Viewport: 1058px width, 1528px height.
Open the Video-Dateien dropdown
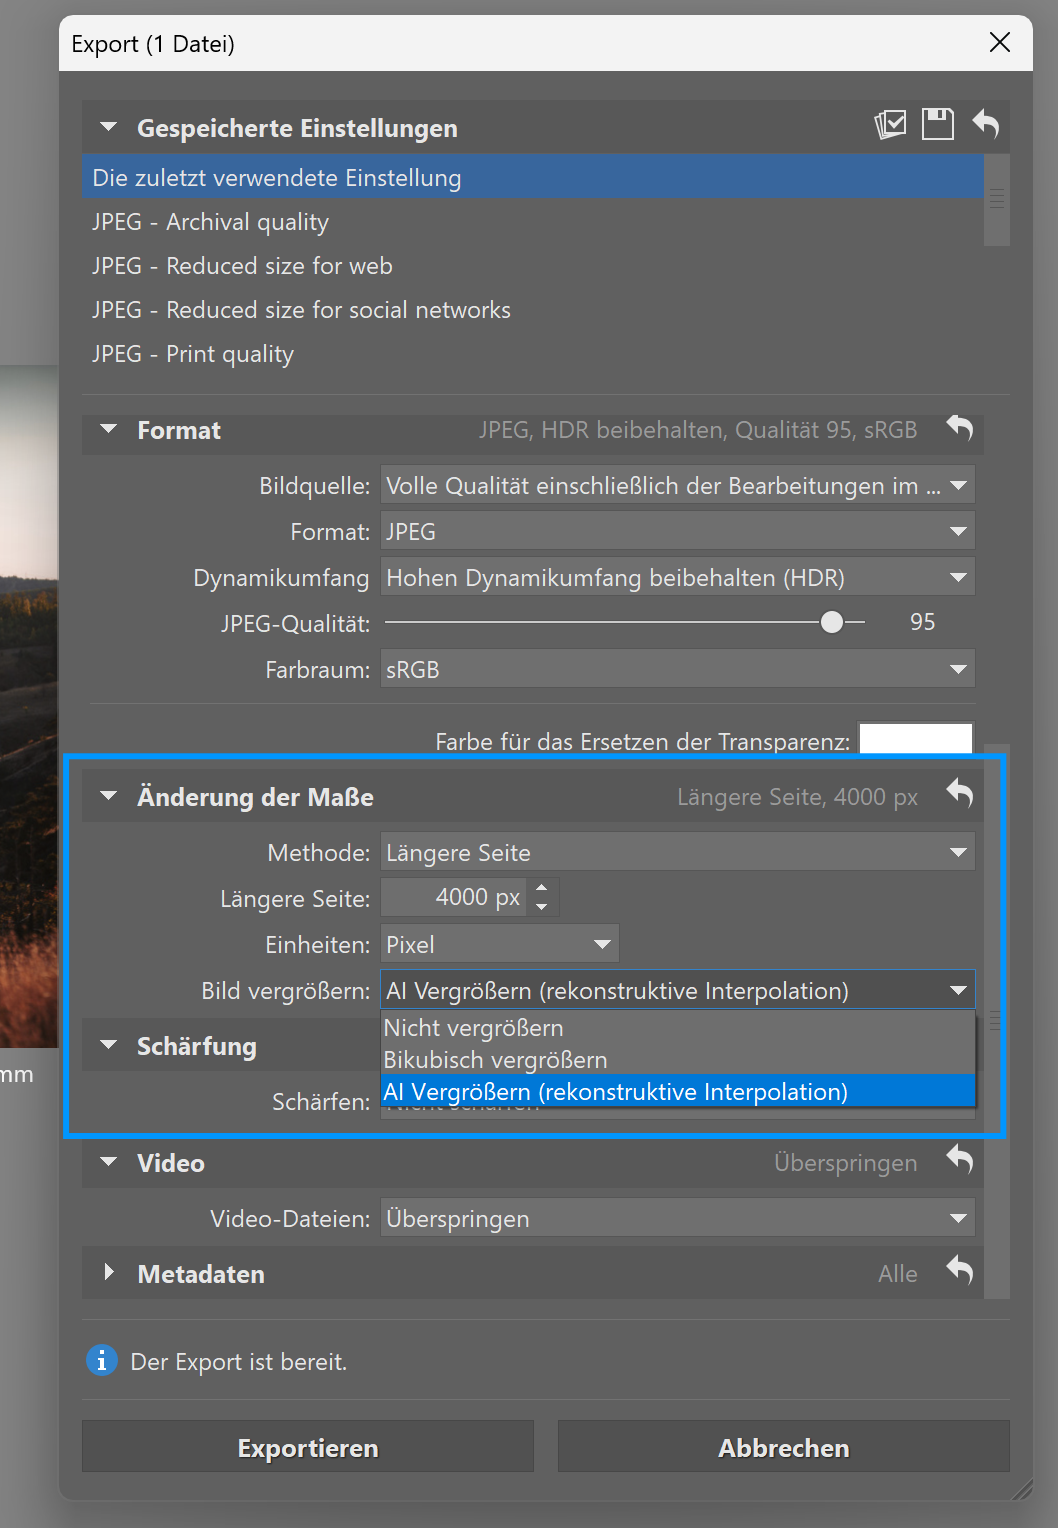(677, 1218)
